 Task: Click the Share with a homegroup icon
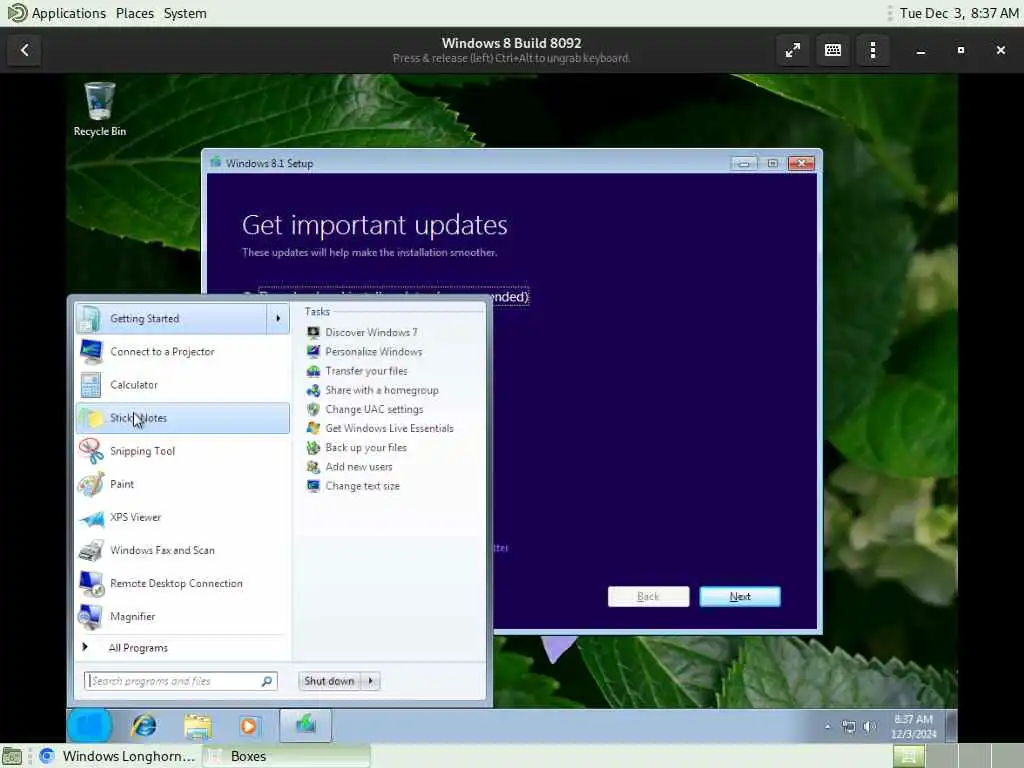click(313, 390)
